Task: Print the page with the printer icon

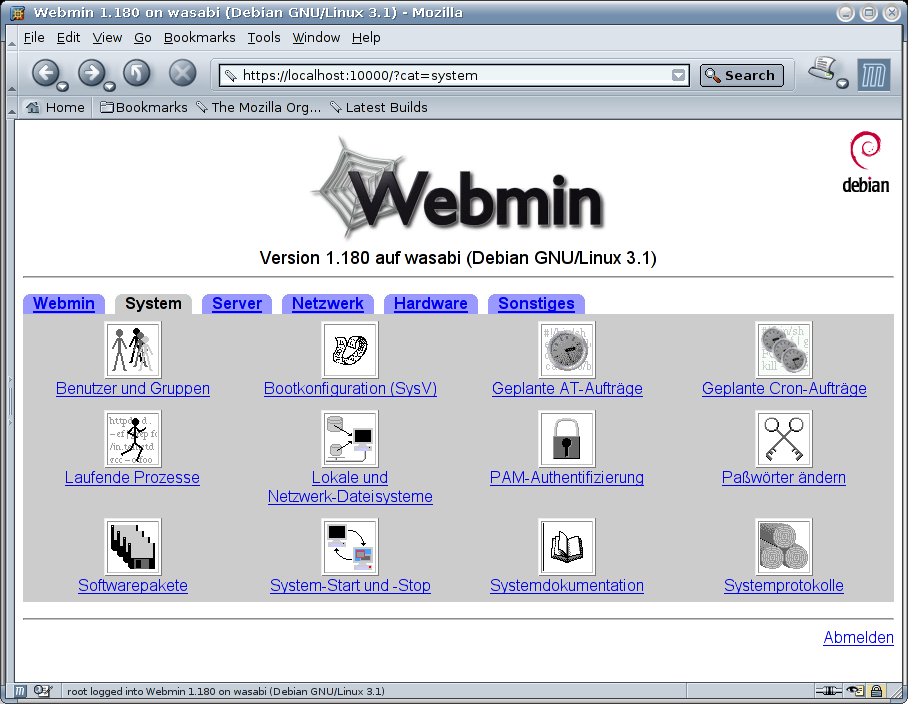Action: (822, 69)
